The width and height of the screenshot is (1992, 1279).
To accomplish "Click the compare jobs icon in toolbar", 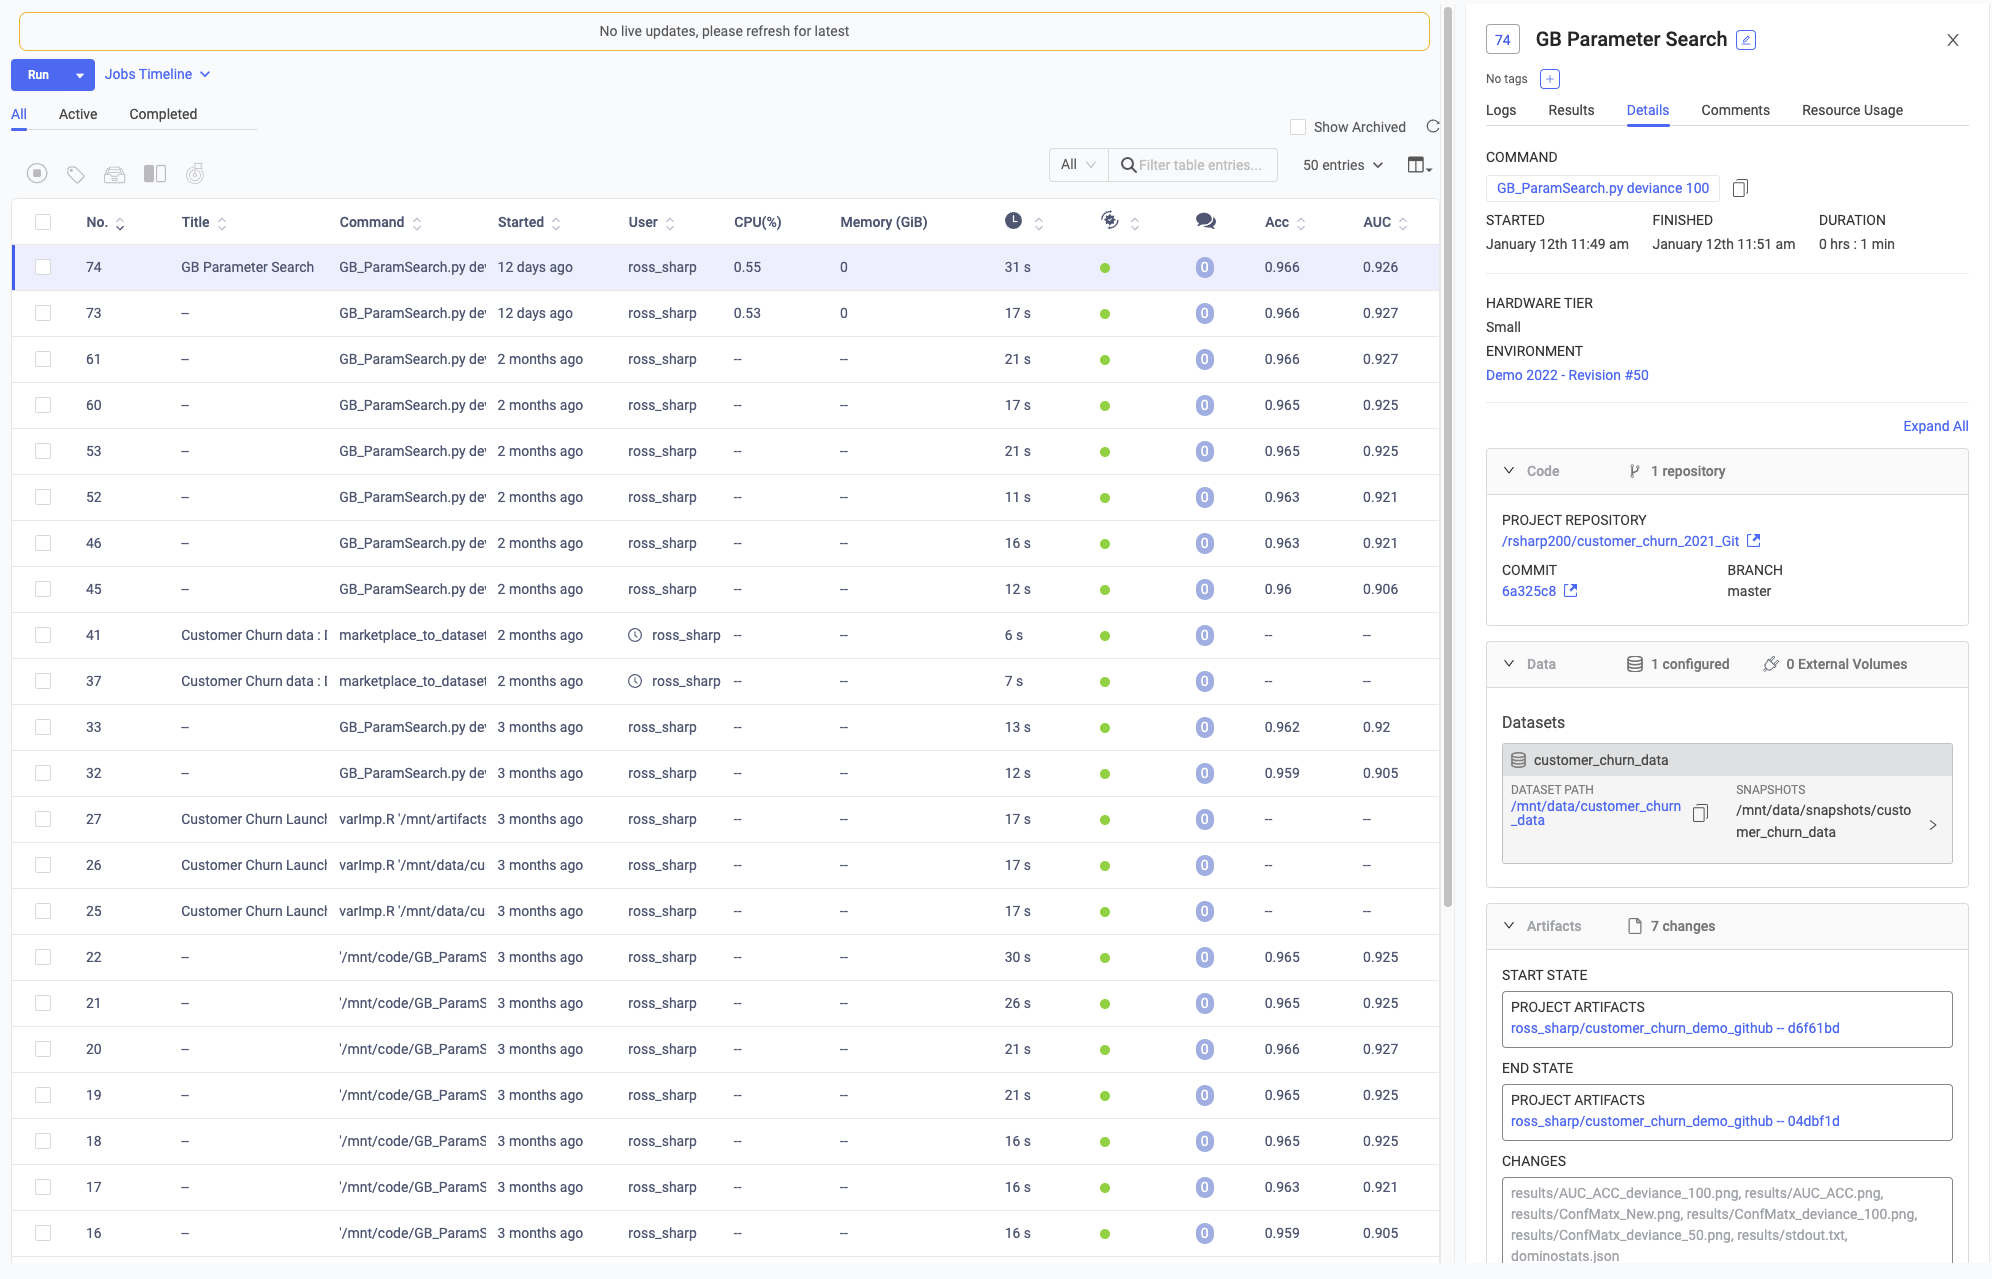I will [155, 174].
